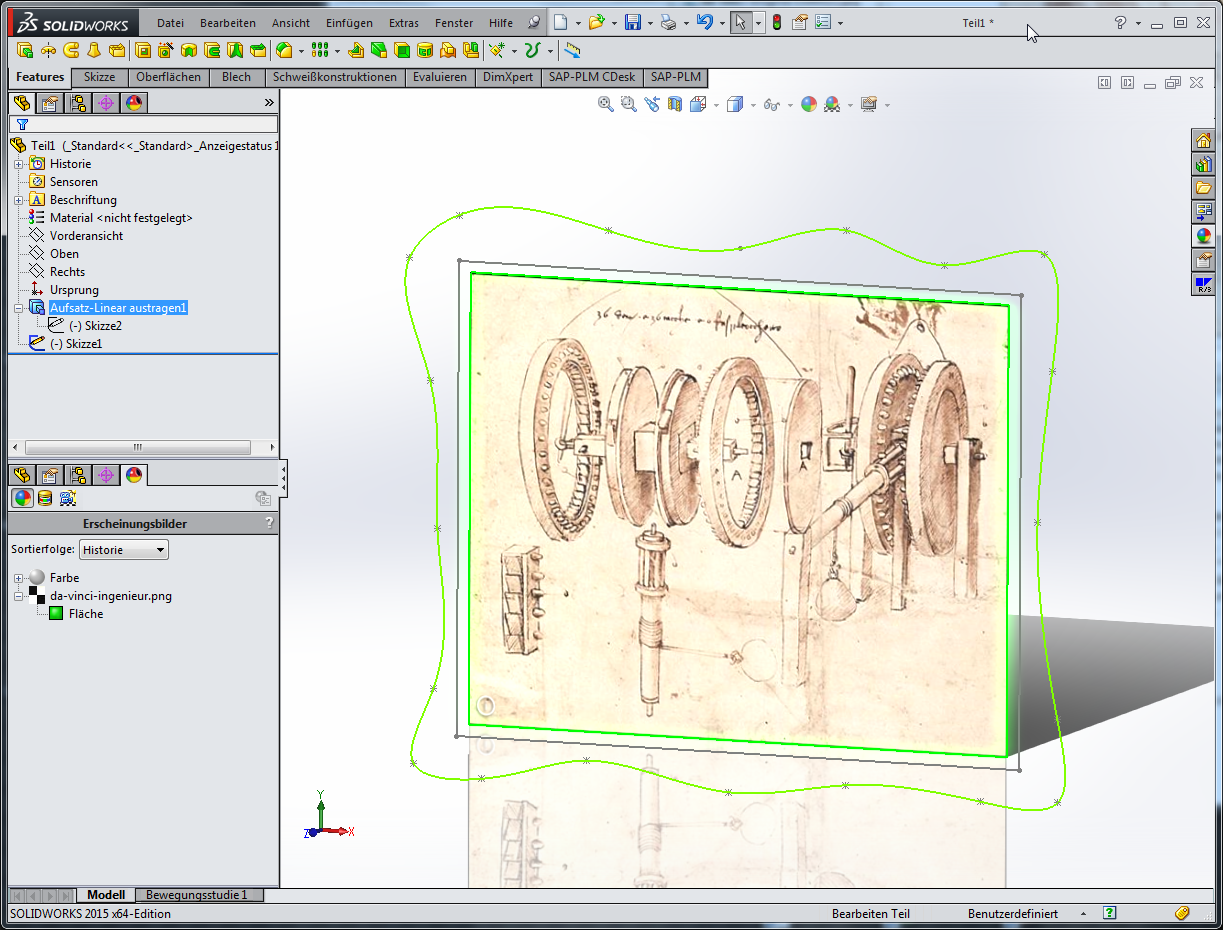Click the Reference Geometry icon
Screen dimensions: 1223x930
pyautogui.click(x=497, y=50)
